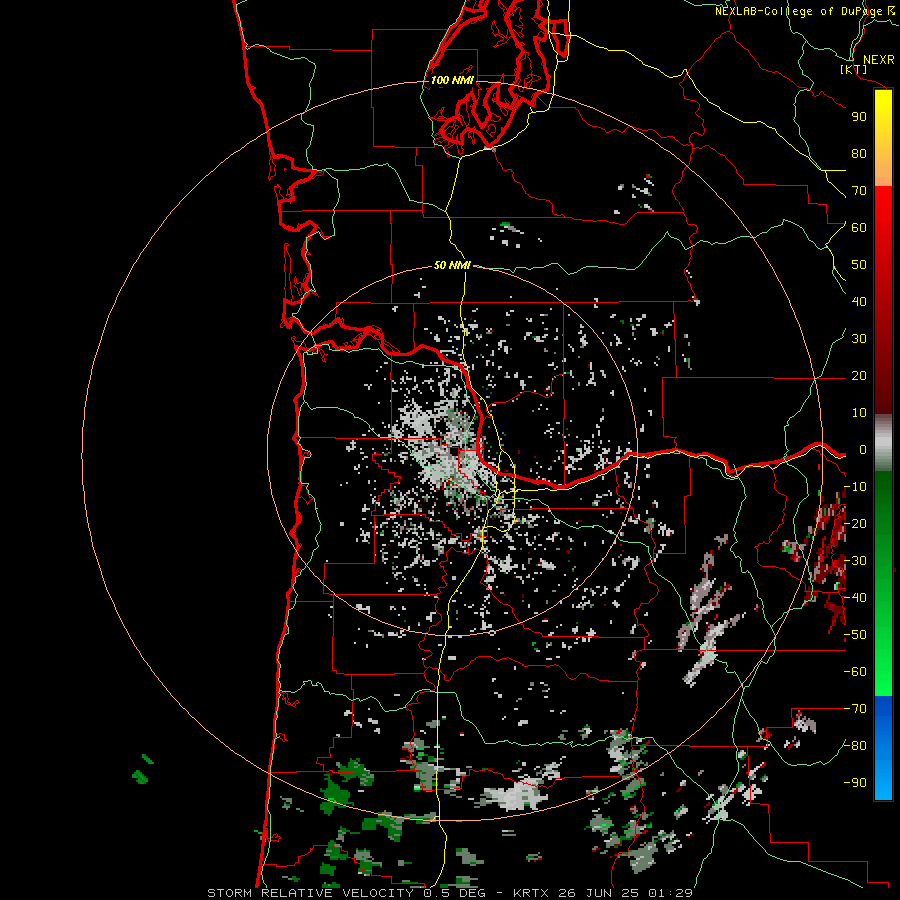The width and height of the screenshot is (900, 900).
Task: Click the positive 30 scale label
Action: (x=859, y=339)
